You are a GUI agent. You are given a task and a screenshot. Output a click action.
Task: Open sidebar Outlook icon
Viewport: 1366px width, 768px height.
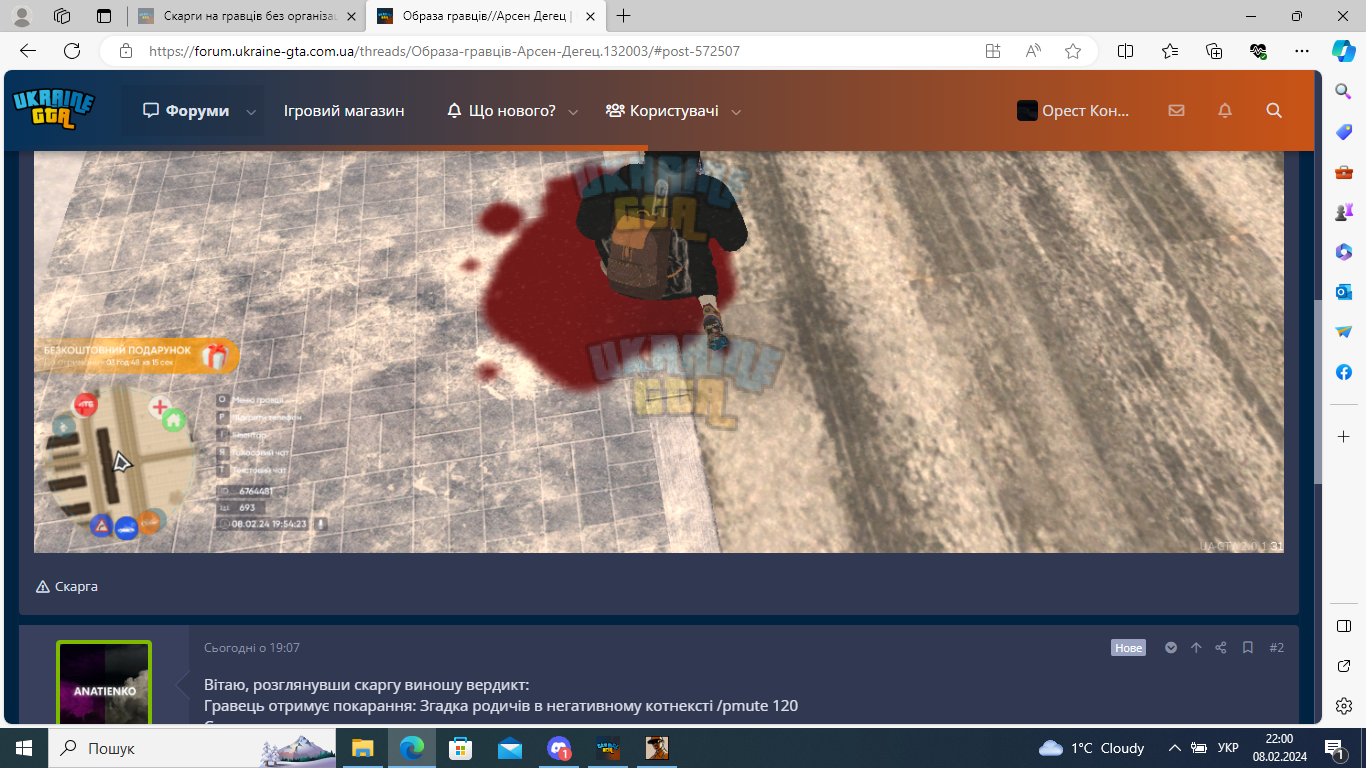point(1344,292)
